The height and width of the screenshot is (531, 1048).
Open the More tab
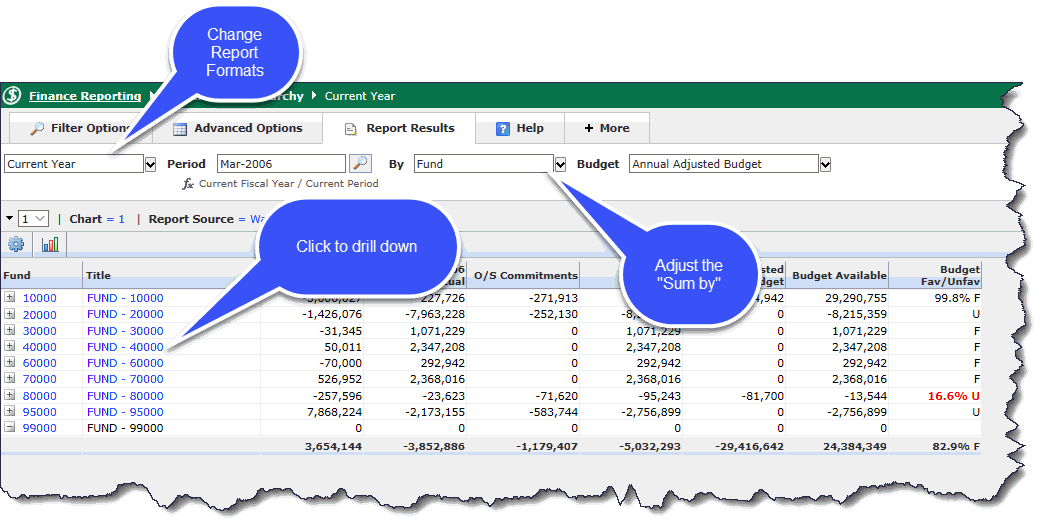[607, 128]
